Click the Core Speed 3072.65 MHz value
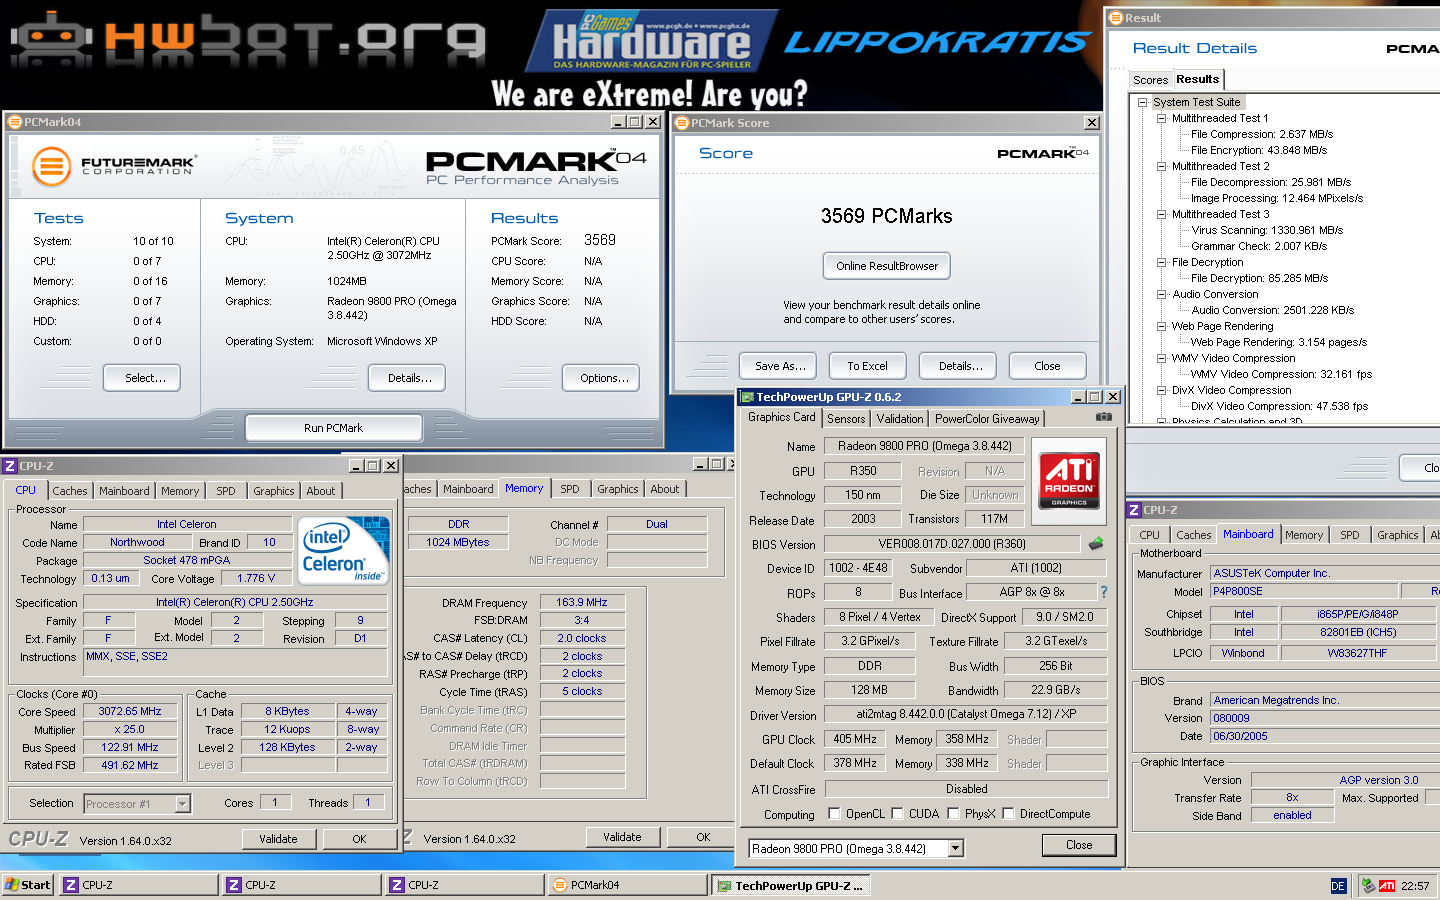Screen dimensions: 1440x900 [x=130, y=712]
